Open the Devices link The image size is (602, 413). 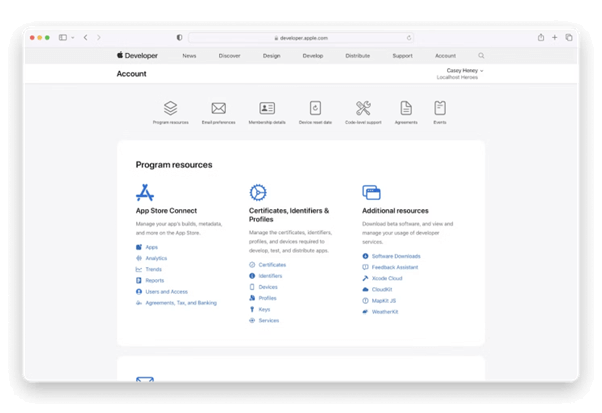click(x=268, y=287)
